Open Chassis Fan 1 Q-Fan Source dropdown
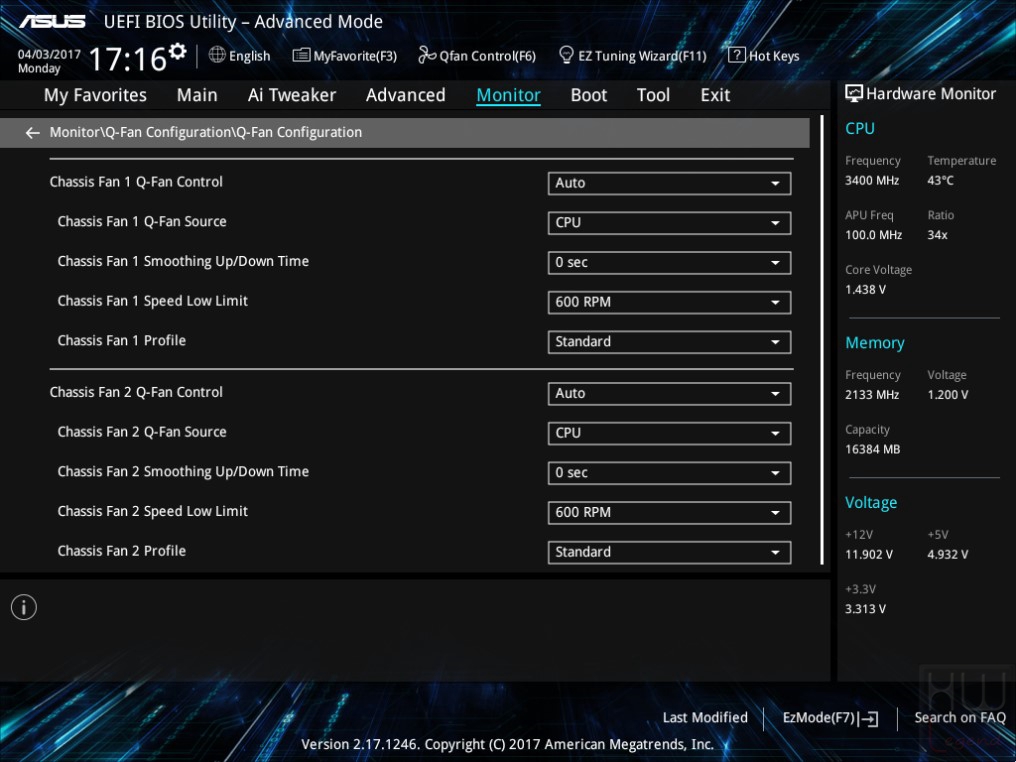Screen dimensions: 1016x762 669,223
